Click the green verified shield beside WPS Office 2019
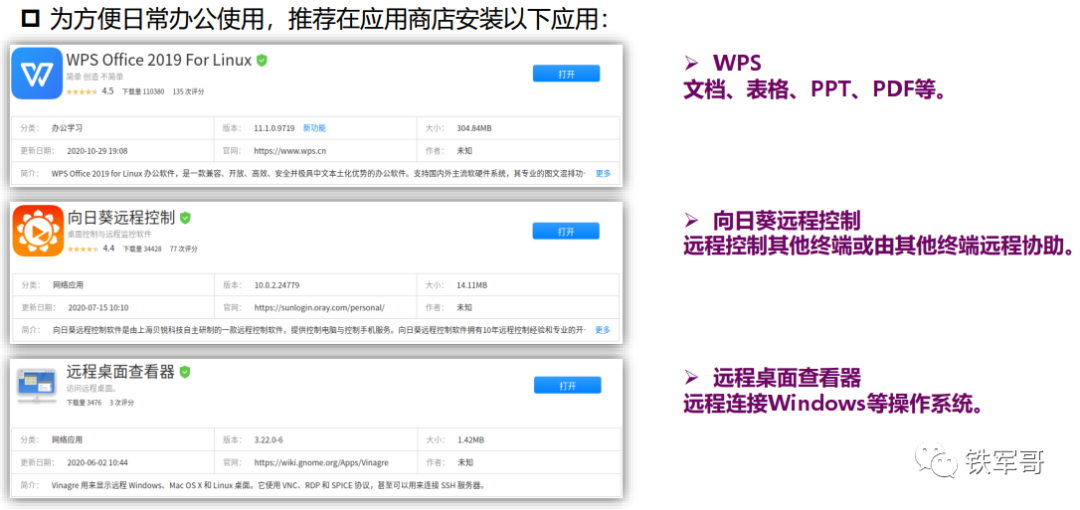Image resolution: width=1080 pixels, height=510 pixels. coord(262,61)
